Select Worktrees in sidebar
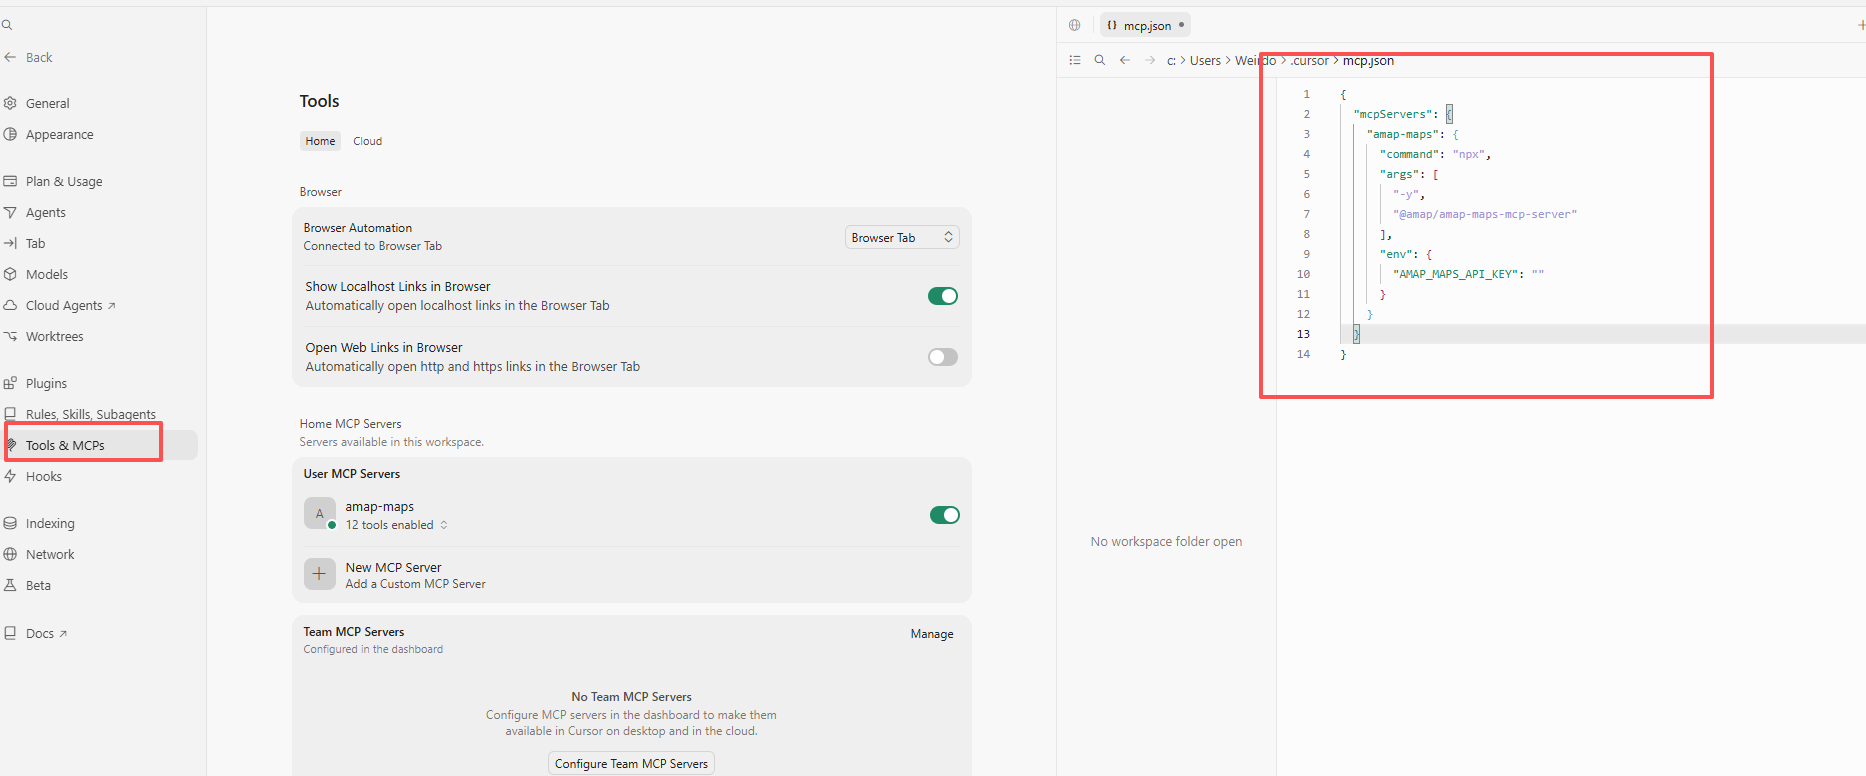1866x776 pixels. pos(54,336)
